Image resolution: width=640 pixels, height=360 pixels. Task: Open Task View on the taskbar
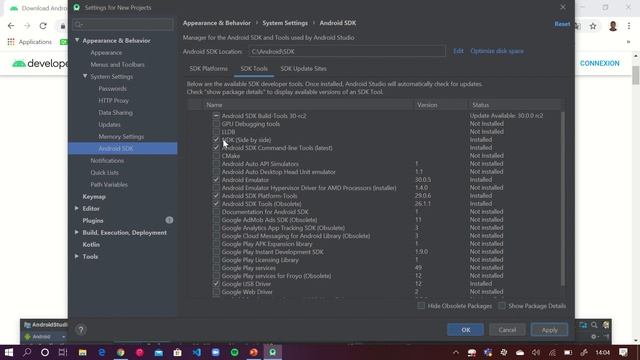(63, 352)
